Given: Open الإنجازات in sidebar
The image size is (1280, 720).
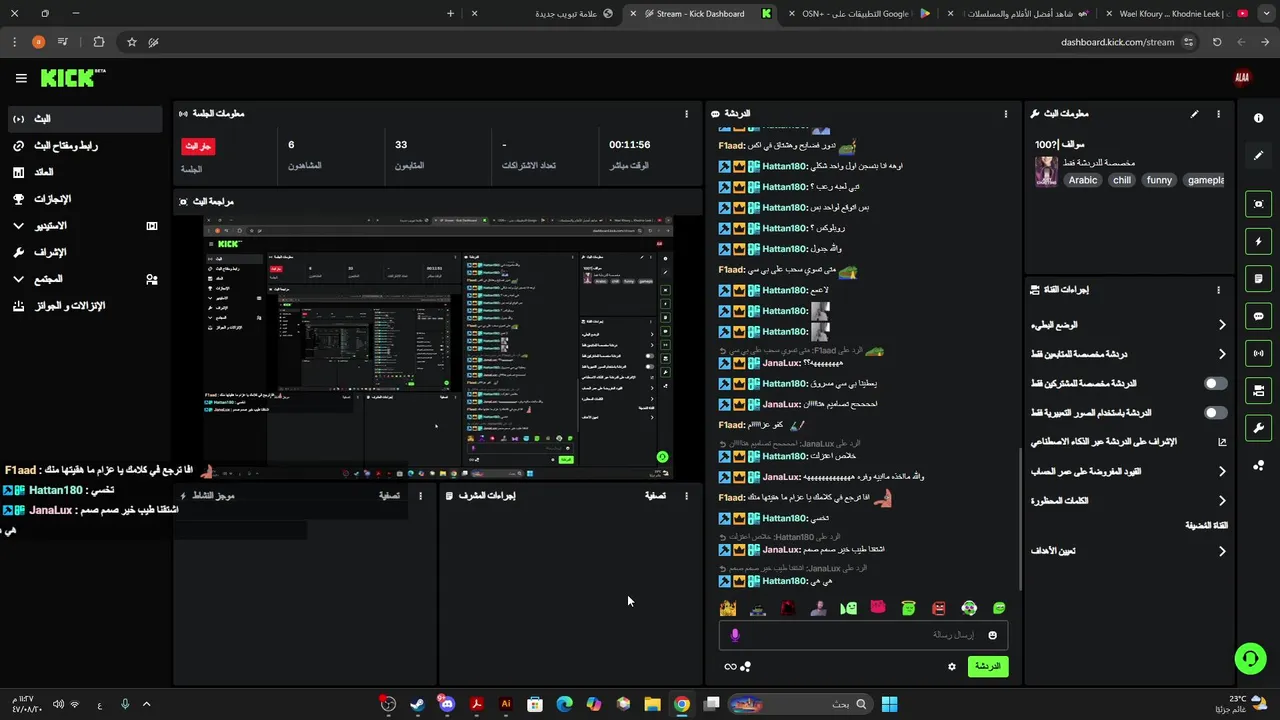Looking at the screenshot, I should click(x=85, y=199).
